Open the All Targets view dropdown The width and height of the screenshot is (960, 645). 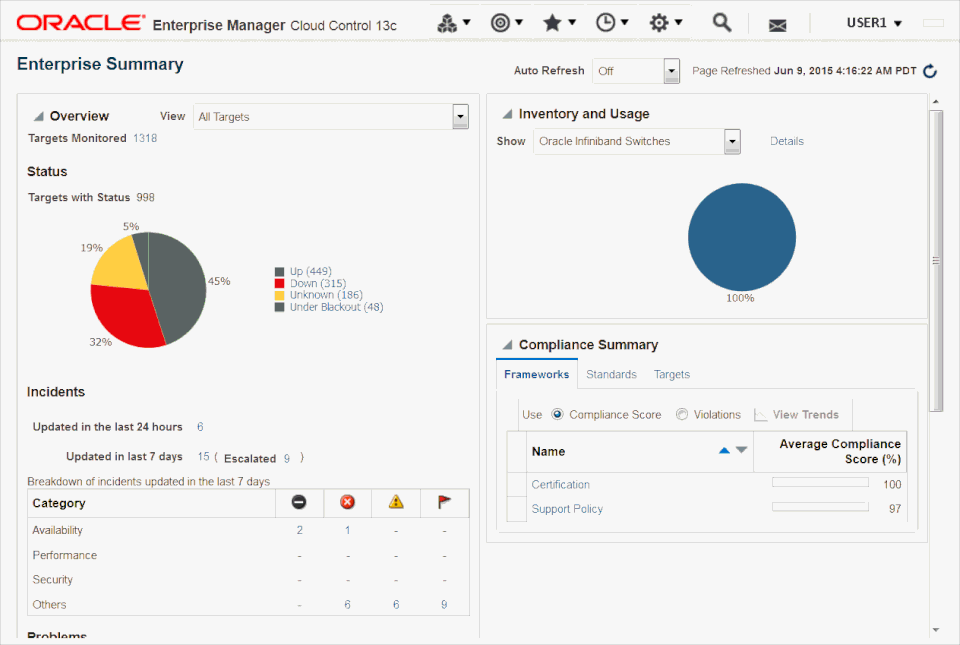click(x=460, y=116)
